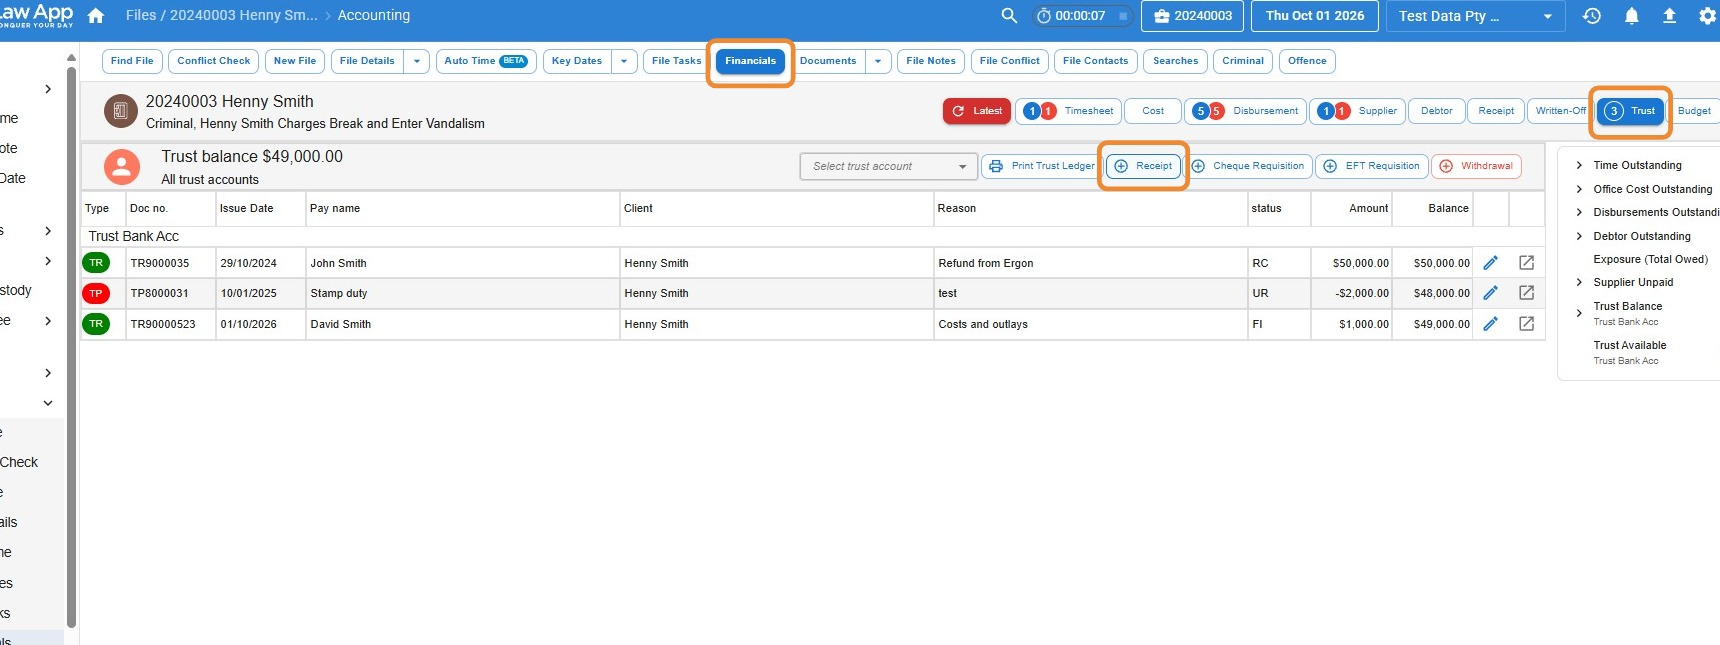Open the File Notes tab

931,61
